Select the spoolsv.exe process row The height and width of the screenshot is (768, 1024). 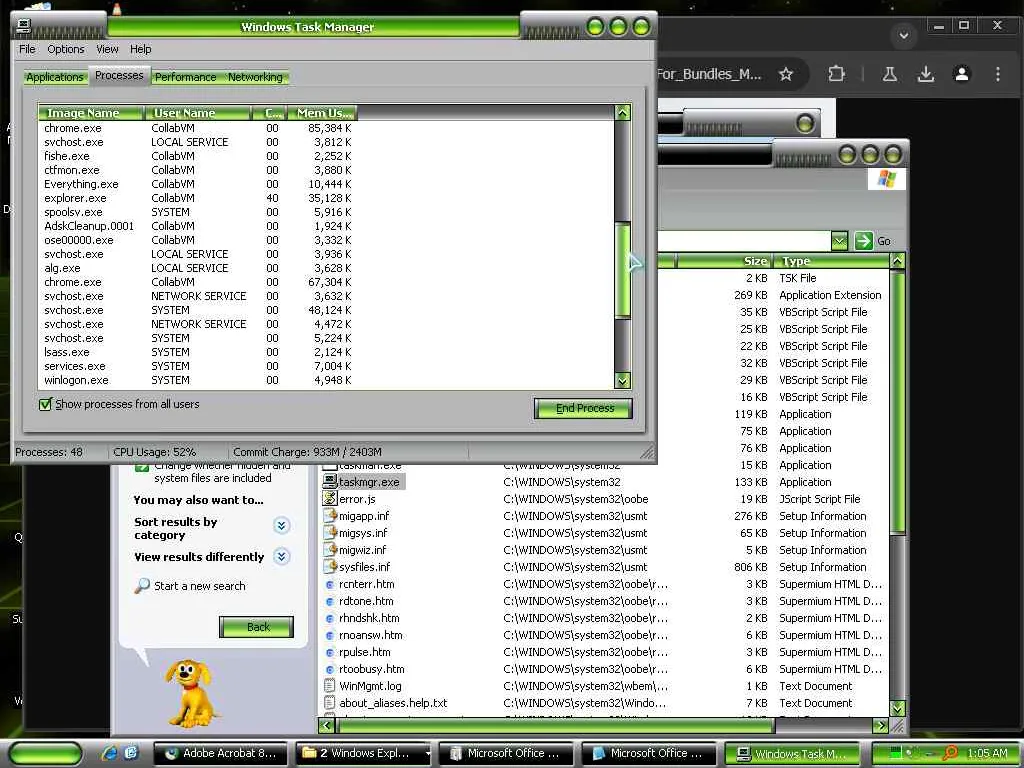point(198,212)
